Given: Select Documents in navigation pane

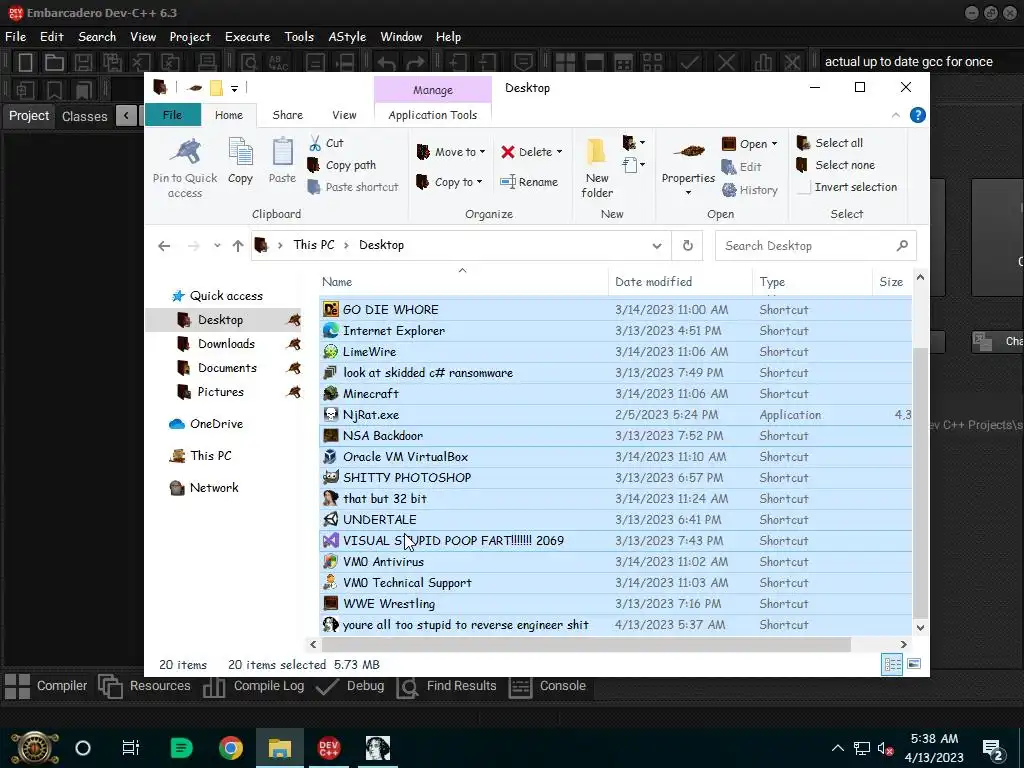Looking at the screenshot, I should coord(227,368).
